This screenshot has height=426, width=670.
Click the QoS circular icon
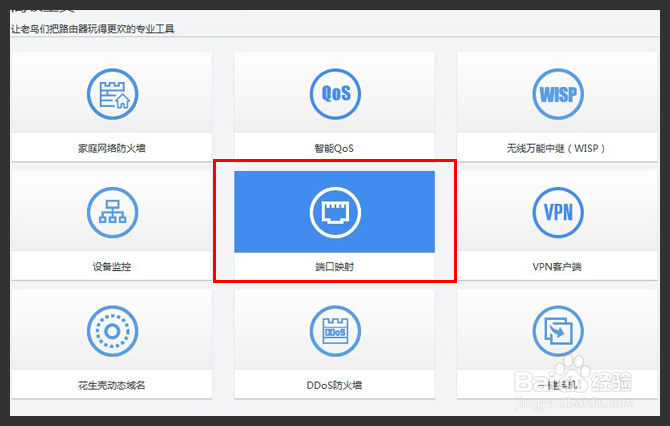tap(335, 94)
